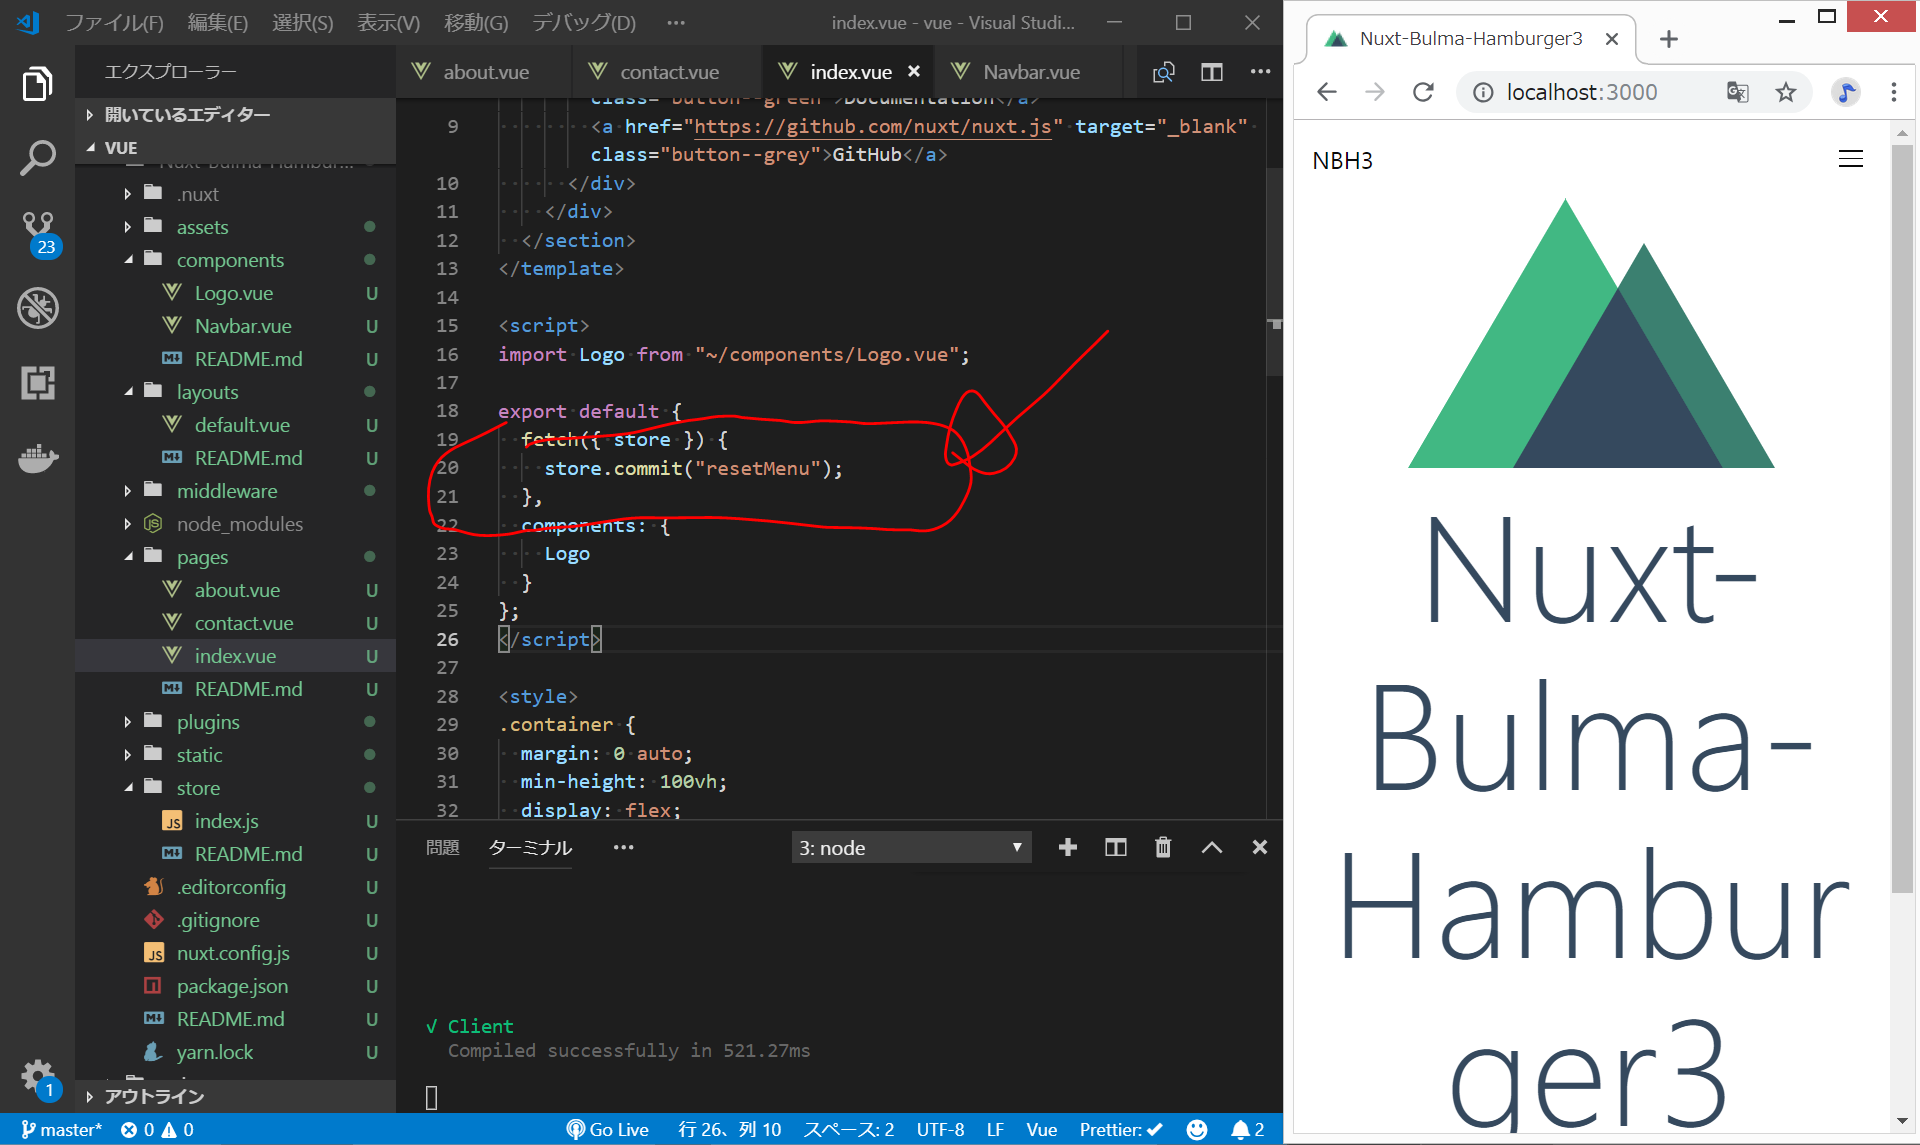Reload the localhost:3000 page in Chrome

(x=1423, y=92)
